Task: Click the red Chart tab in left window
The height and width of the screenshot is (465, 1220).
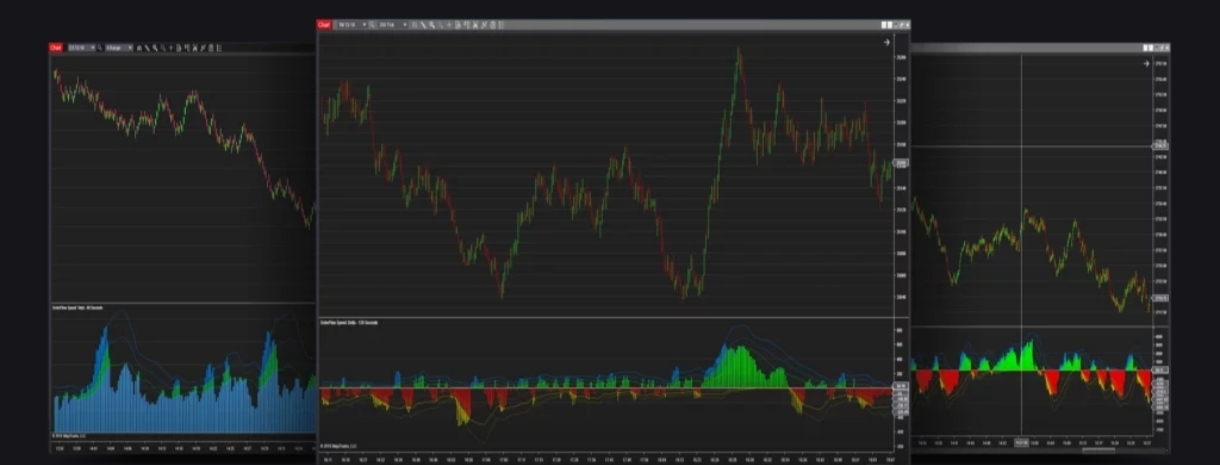Action: point(57,48)
